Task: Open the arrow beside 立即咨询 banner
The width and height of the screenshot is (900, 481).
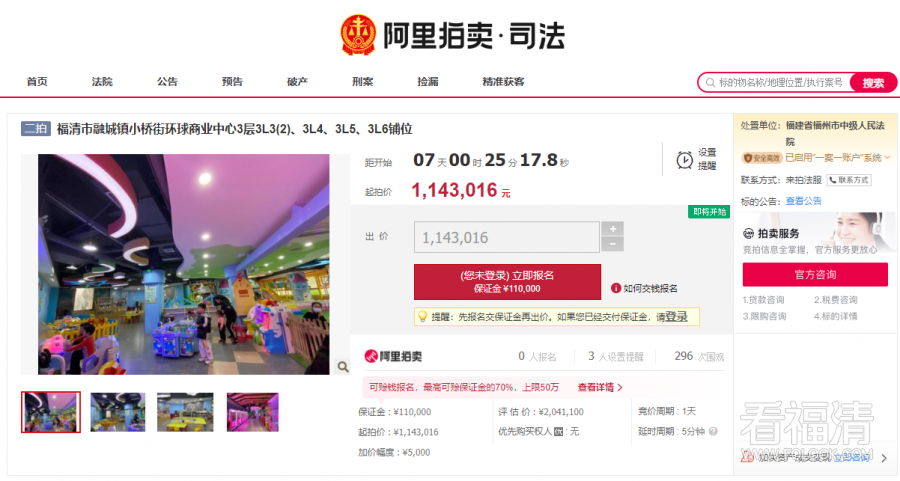Action: click(x=885, y=458)
